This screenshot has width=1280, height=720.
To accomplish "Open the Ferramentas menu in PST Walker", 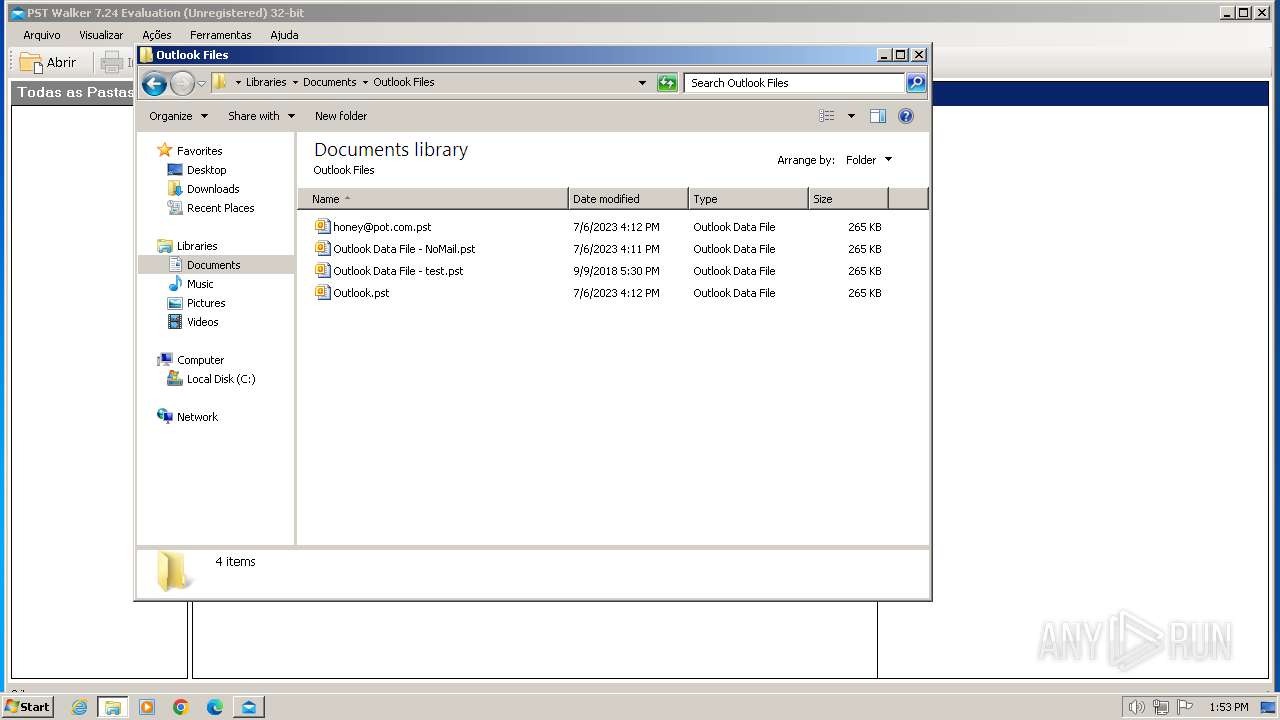I will click(x=221, y=35).
